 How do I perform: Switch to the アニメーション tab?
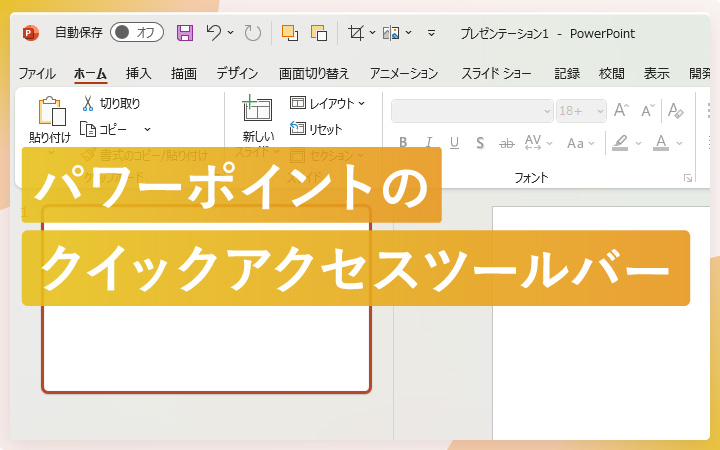pos(404,73)
